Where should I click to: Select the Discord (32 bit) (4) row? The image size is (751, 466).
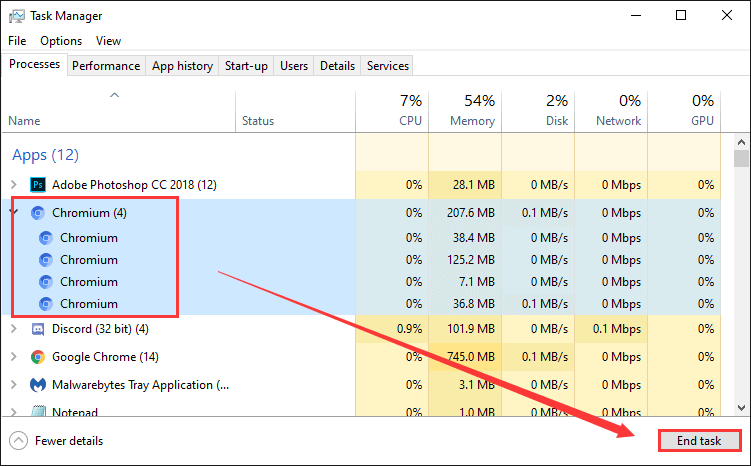coord(361,329)
